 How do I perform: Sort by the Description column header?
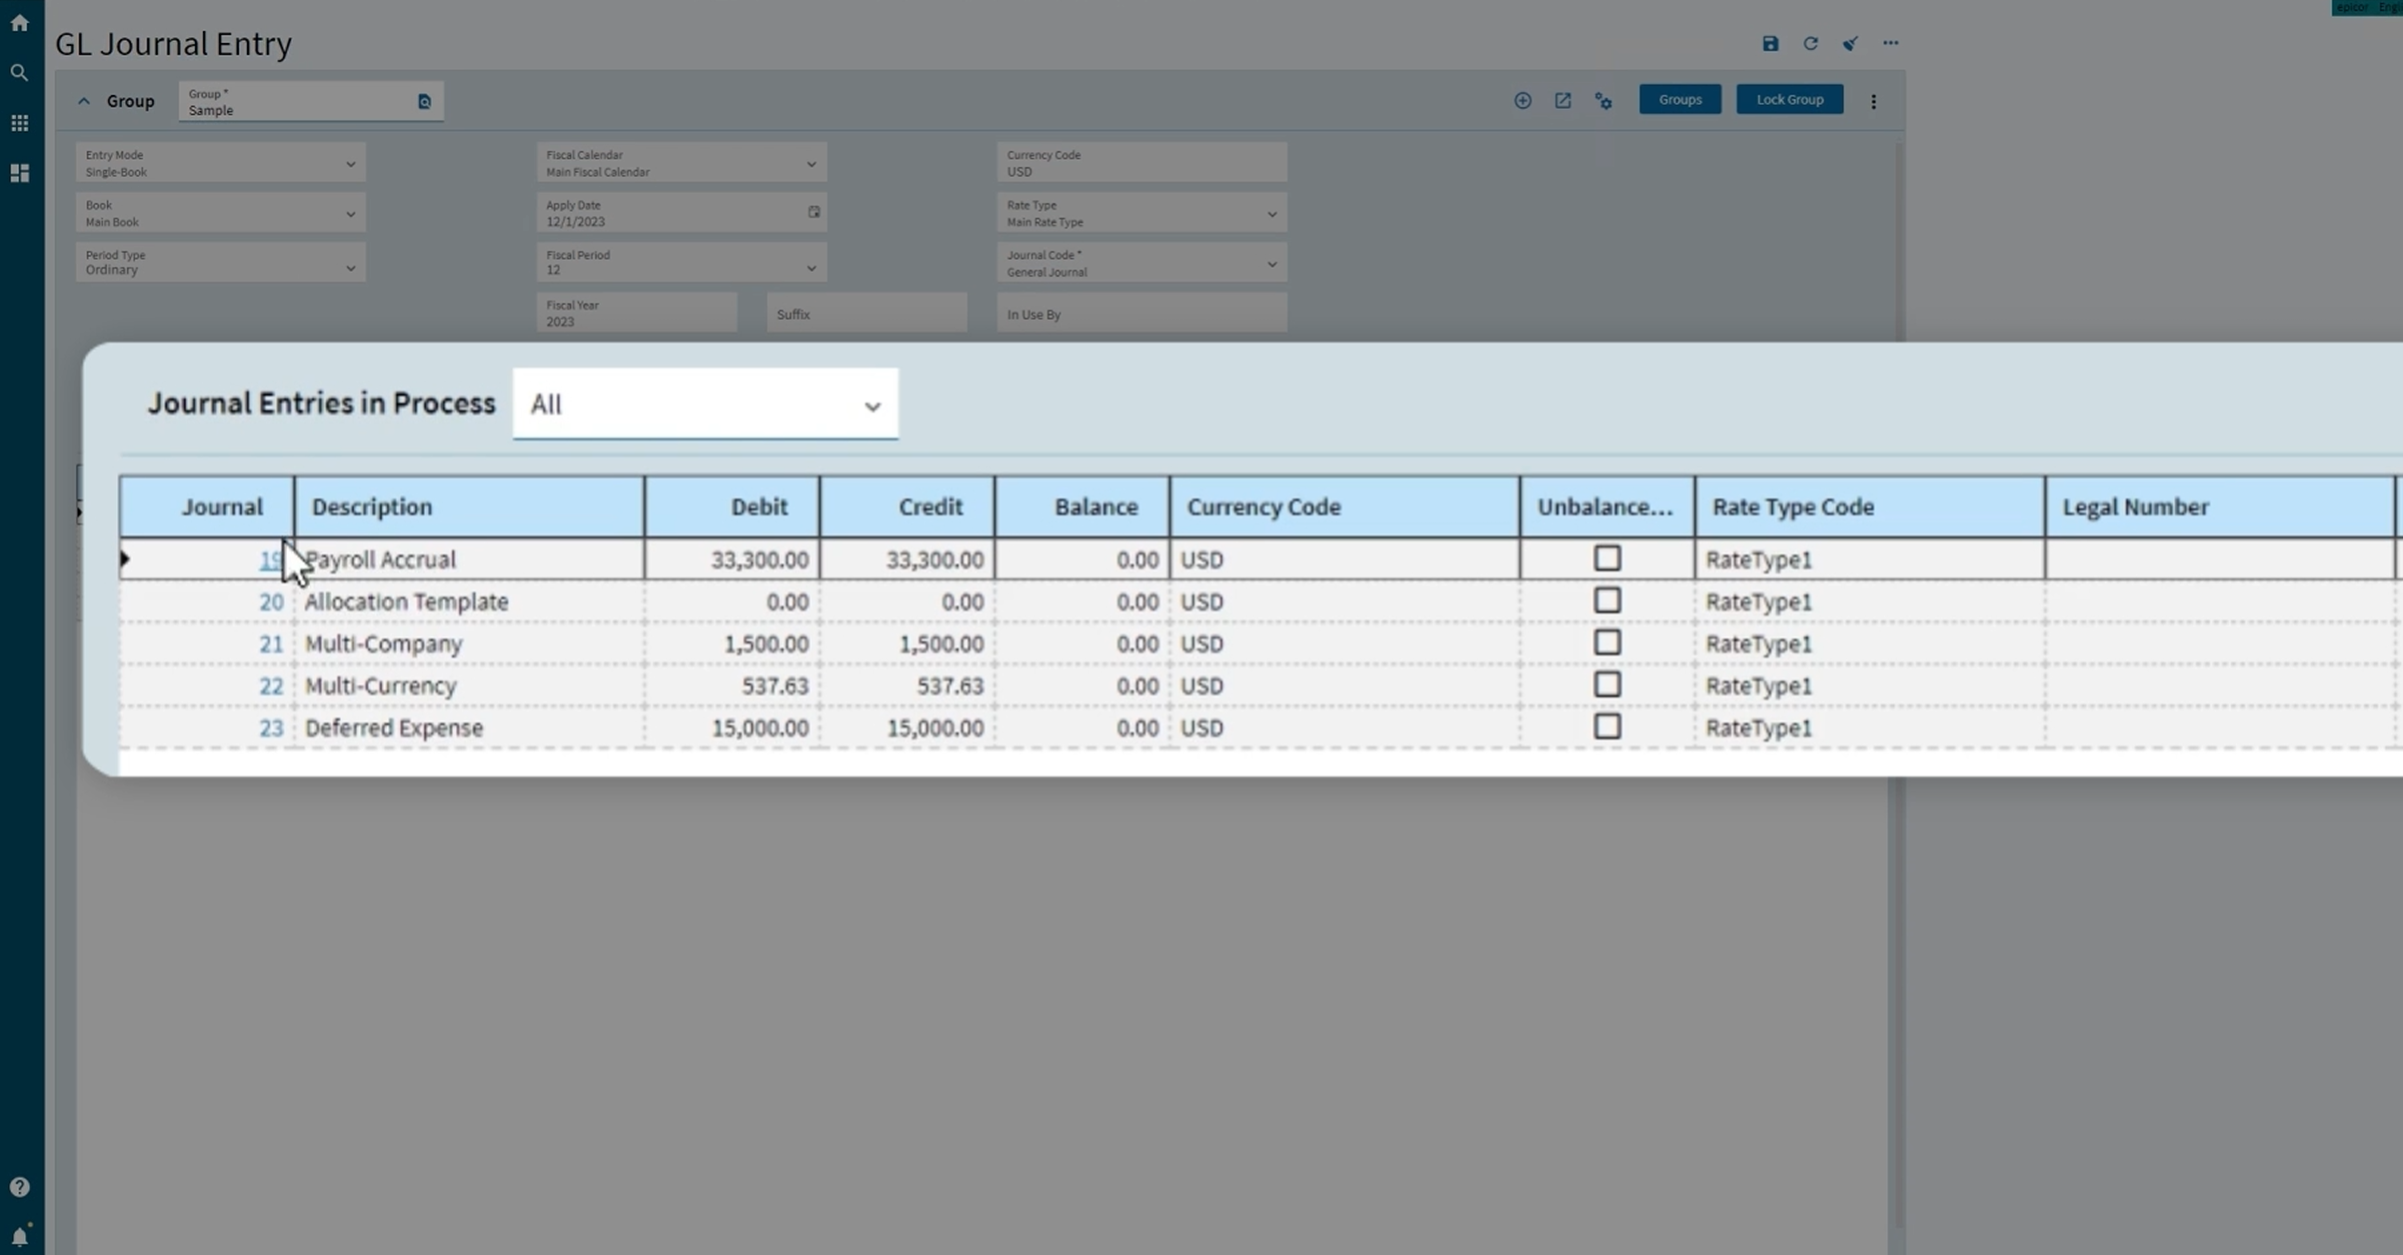pos(469,506)
